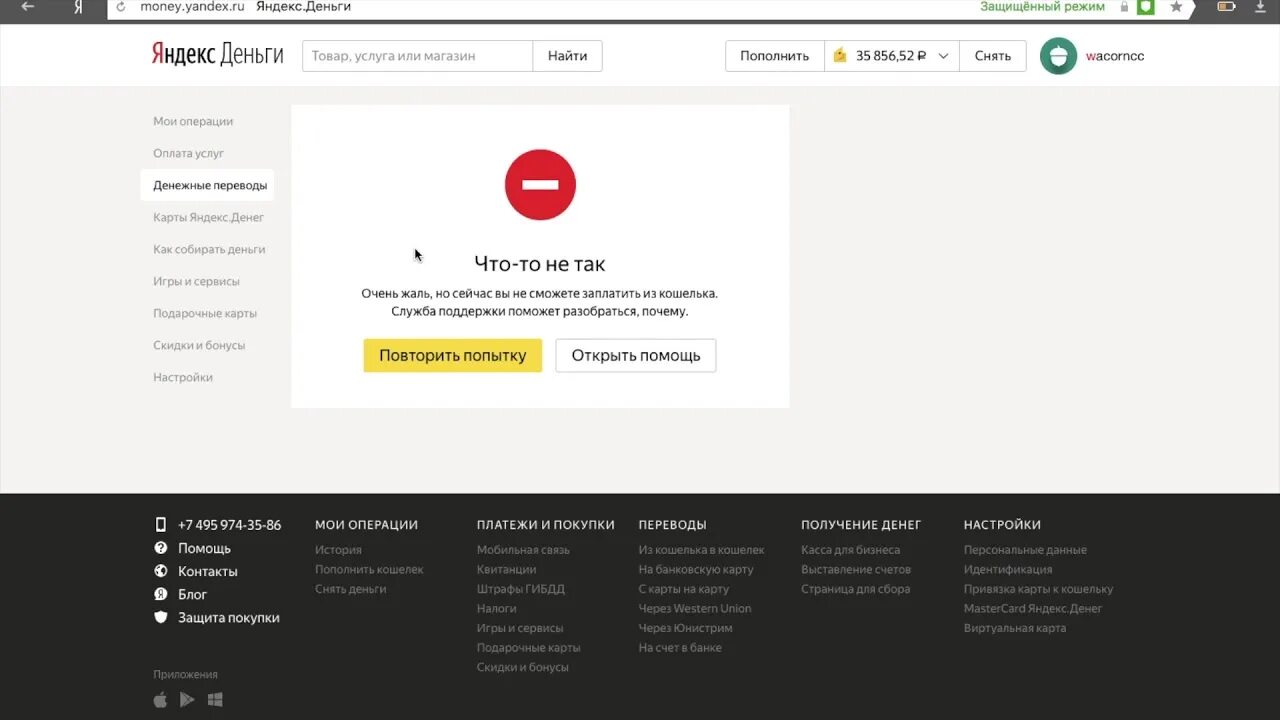Image resolution: width=1280 pixels, height=720 pixels.
Task: Click the Яндекс Деньги logo
Action: tap(218, 54)
